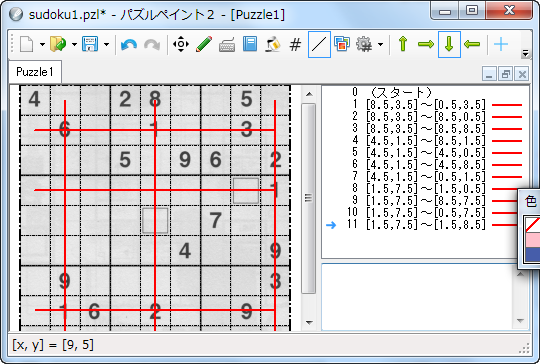Expand the Save dropdown arrow
This screenshot has height=364, width=540.
click(x=106, y=44)
